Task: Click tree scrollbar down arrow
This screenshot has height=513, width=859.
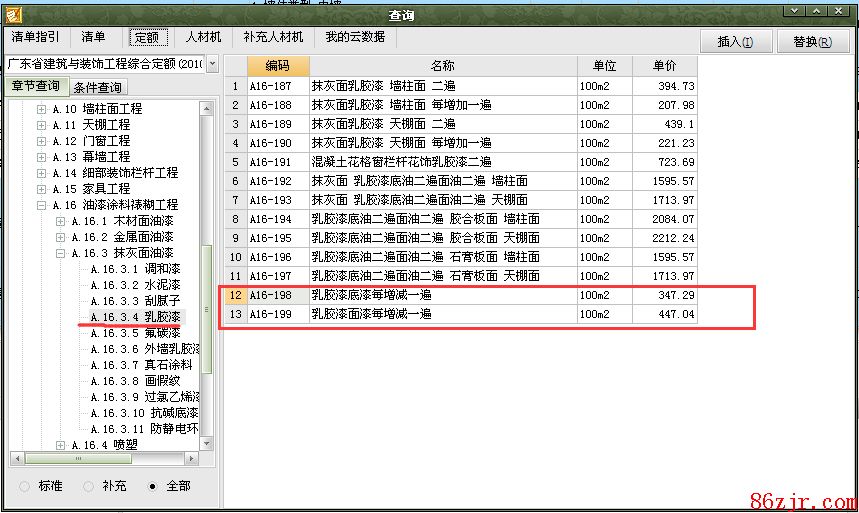Action: click(x=207, y=443)
